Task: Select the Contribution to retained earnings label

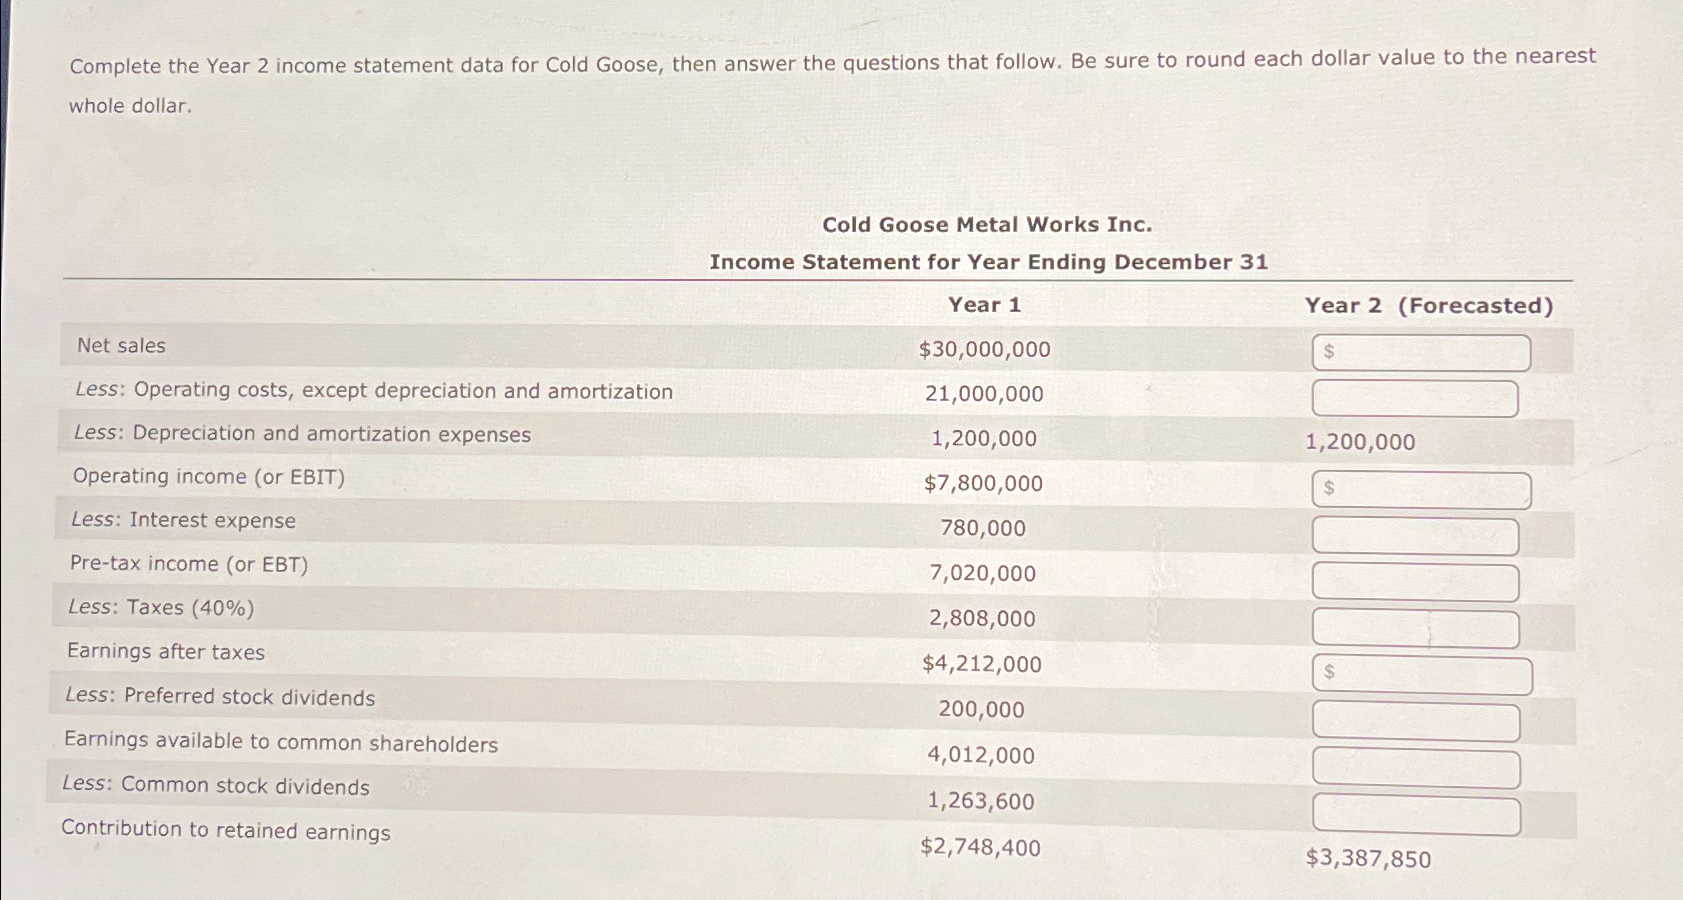Action: coord(227,830)
